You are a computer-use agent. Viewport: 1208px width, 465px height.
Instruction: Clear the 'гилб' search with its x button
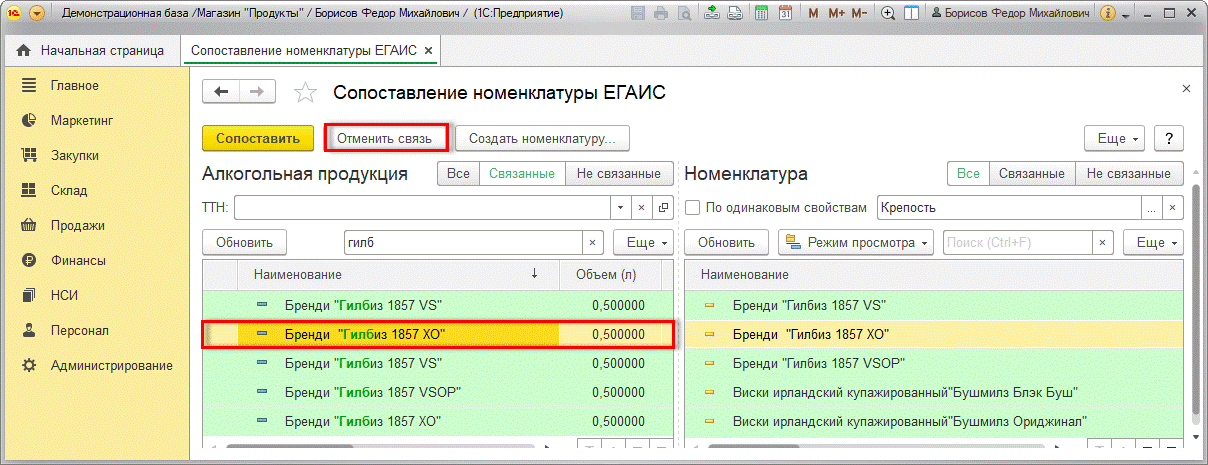pyautogui.click(x=592, y=242)
